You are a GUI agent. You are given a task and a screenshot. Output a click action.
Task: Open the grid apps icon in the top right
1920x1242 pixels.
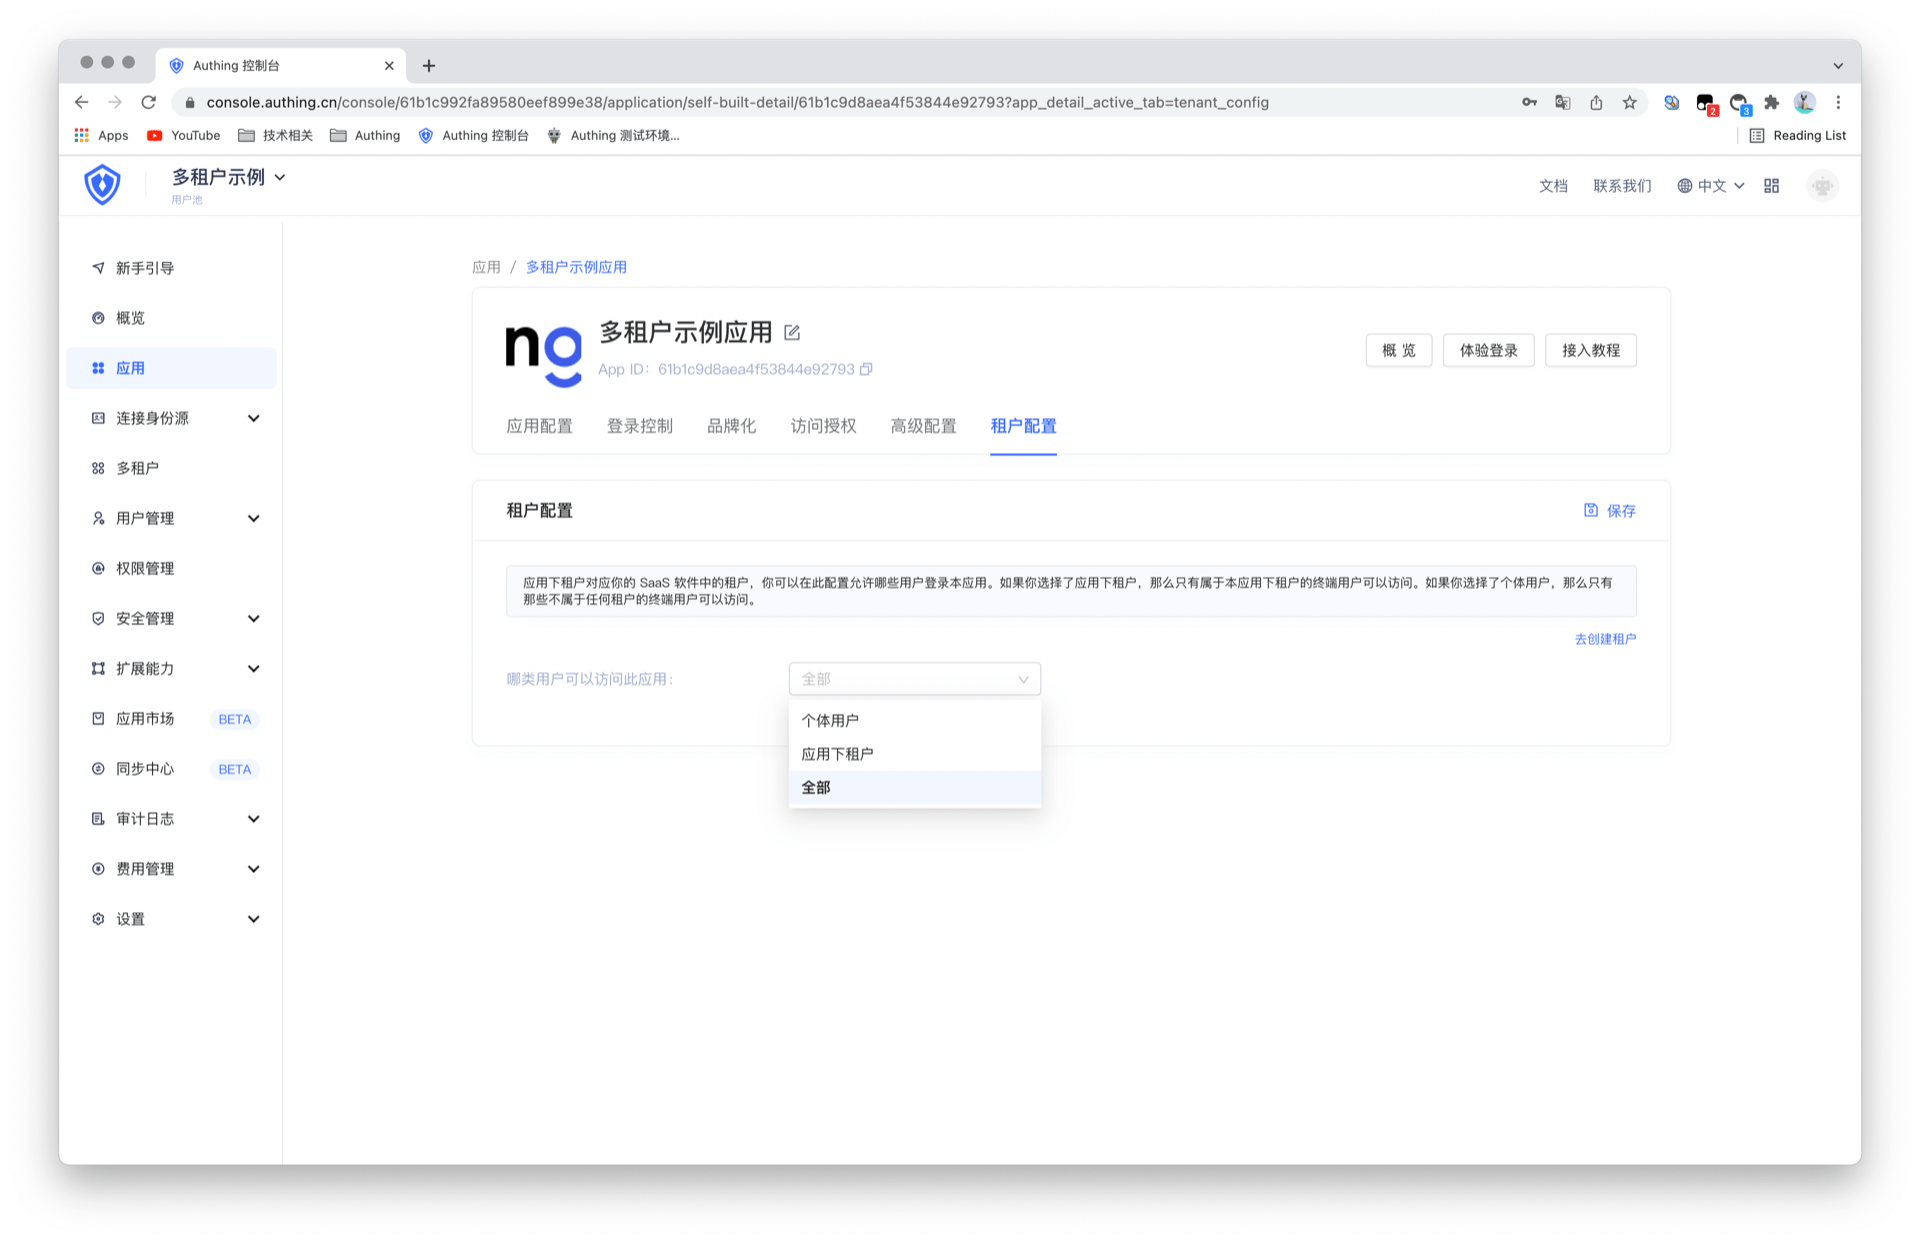coord(1771,186)
